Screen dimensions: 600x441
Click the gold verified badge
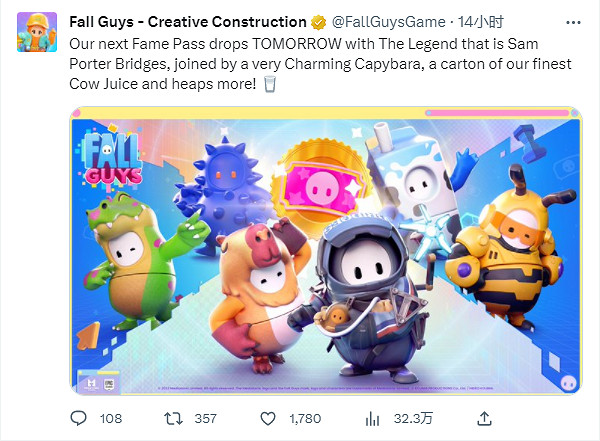point(320,21)
